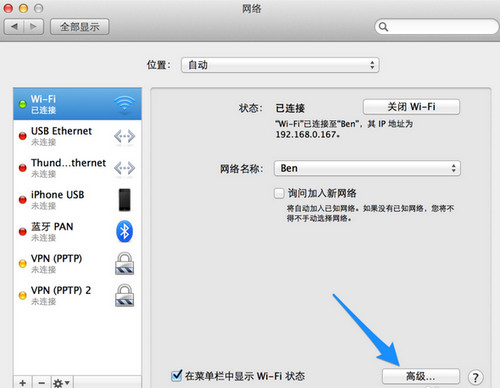Click the VPN (PPTP) padlock icon
The width and height of the screenshot is (500, 388).
124,263
